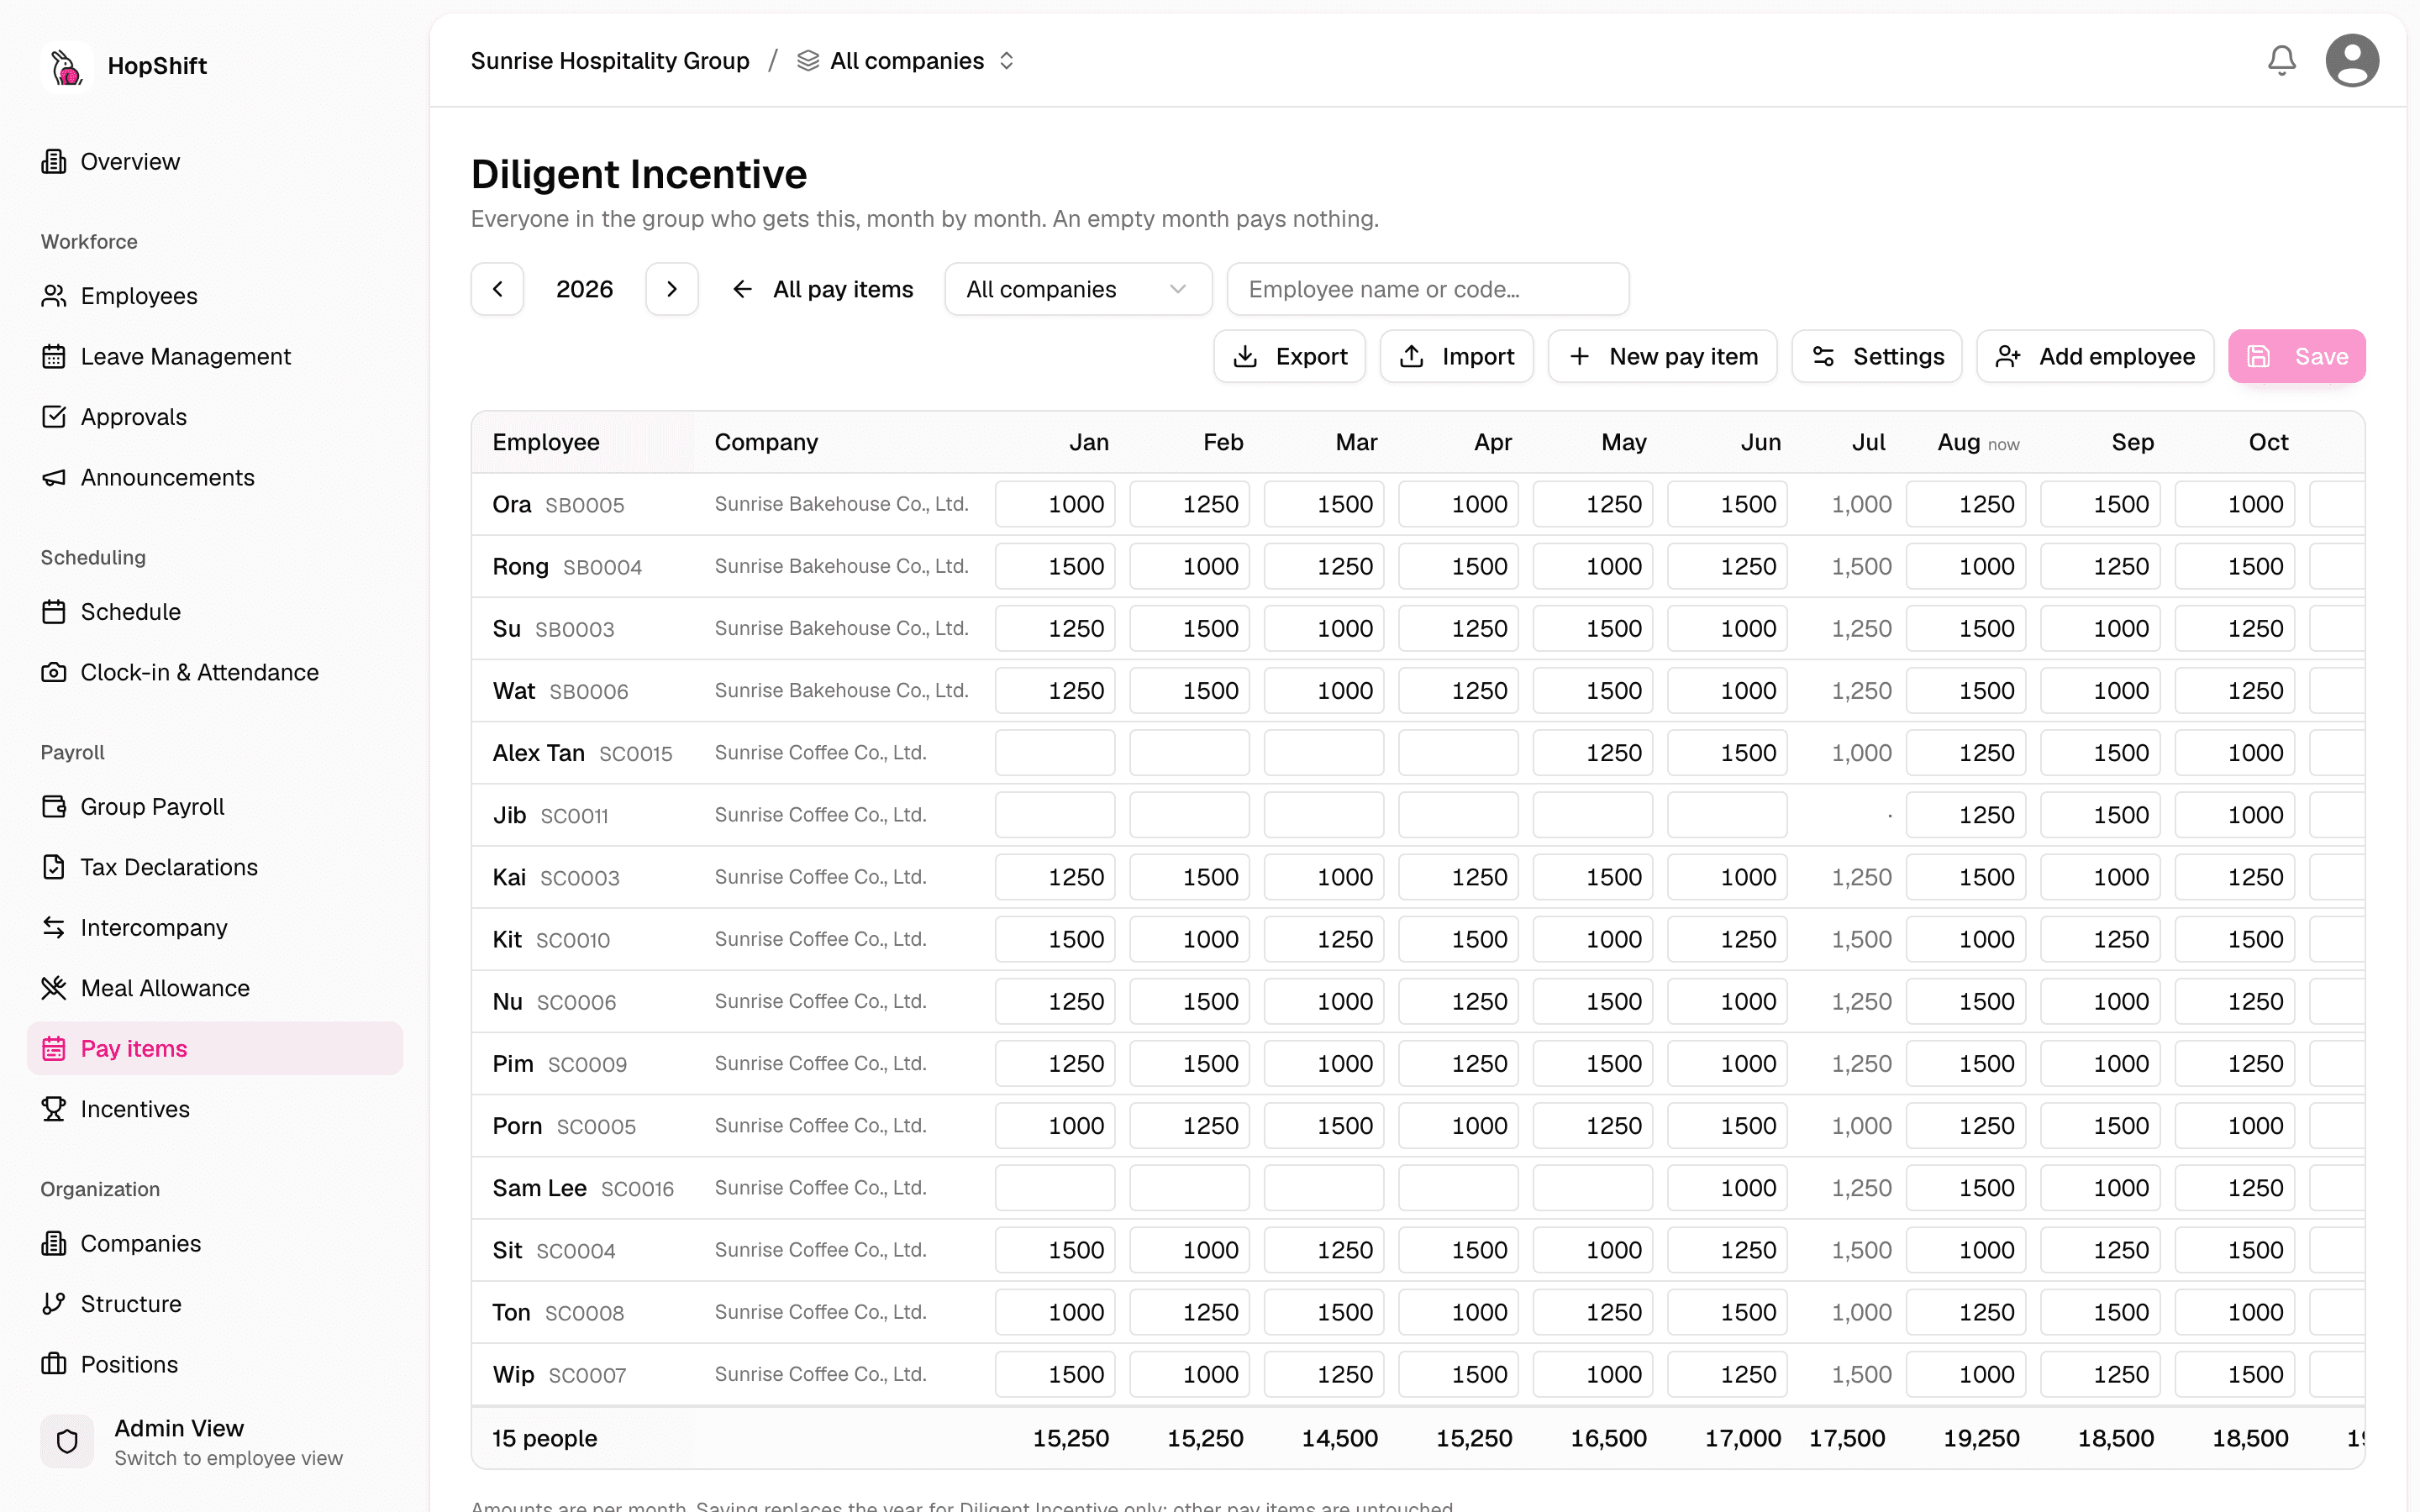Viewport: 2420px width, 1512px height.
Task: Click employee name Sit SC0004
Action: (554, 1250)
